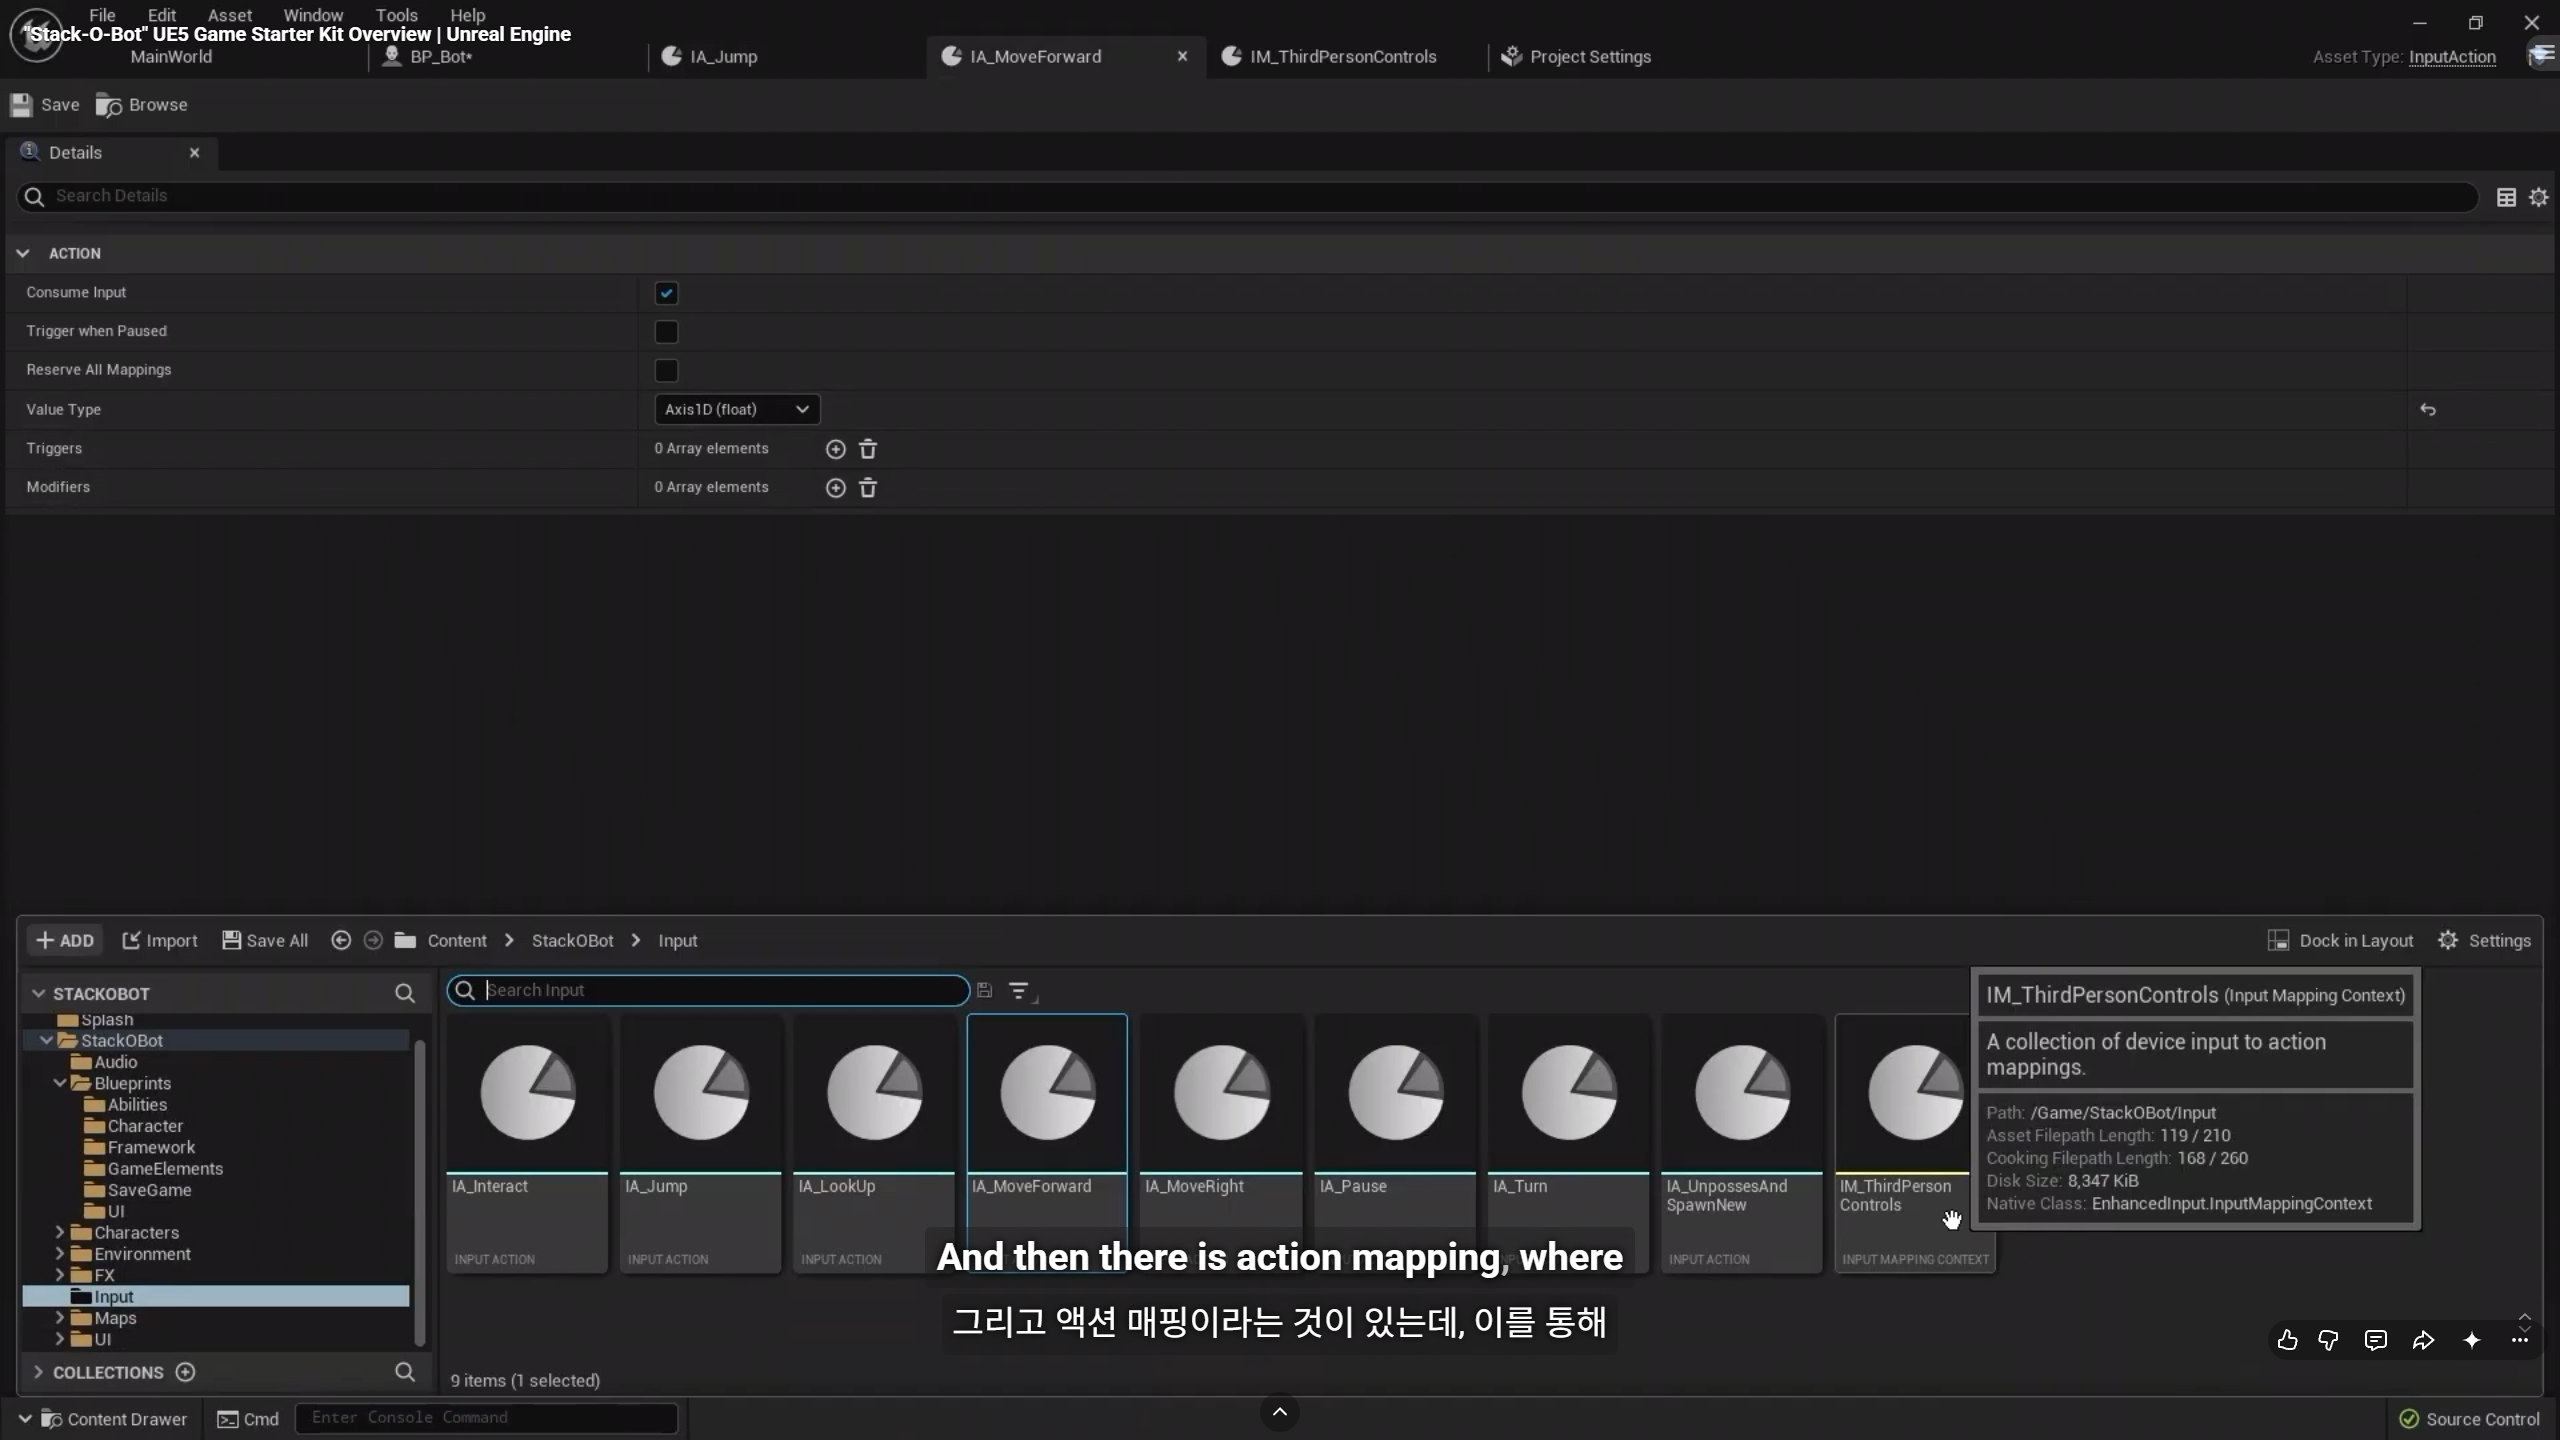2560x1440 pixels.
Task: Expand Environment folder in tree
Action: coord(60,1254)
